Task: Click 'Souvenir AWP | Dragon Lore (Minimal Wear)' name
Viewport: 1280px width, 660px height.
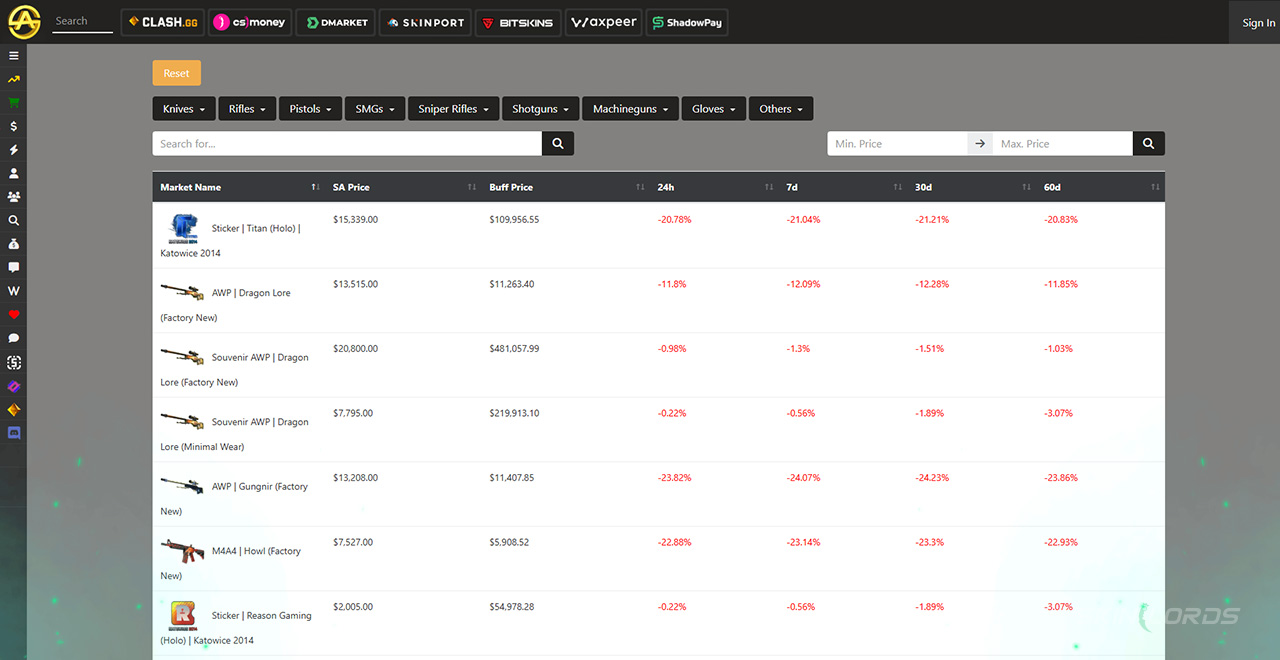Action: (x=235, y=434)
